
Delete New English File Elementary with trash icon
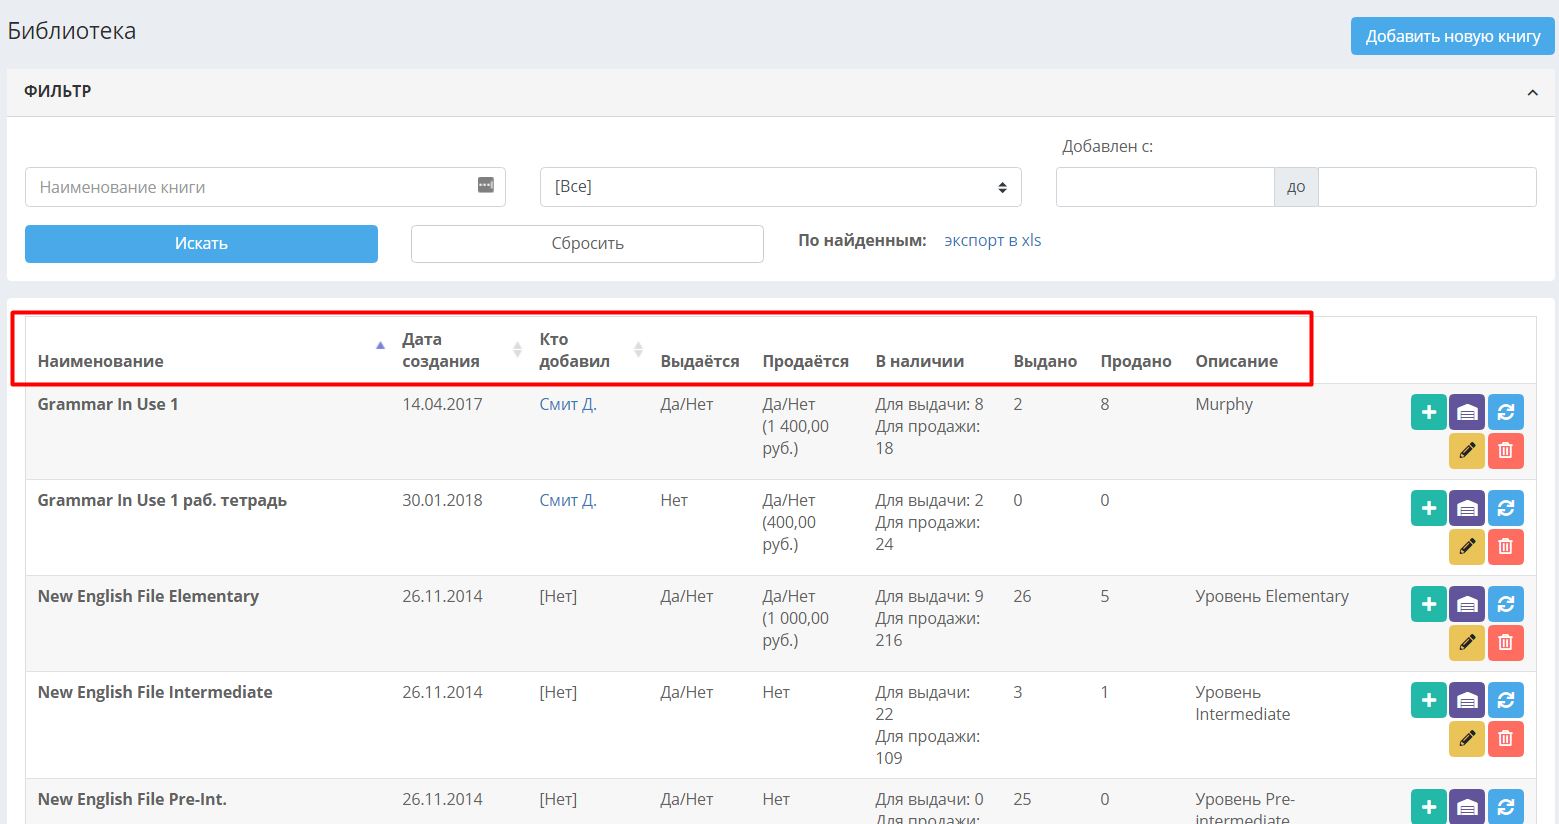[x=1505, y=643]
